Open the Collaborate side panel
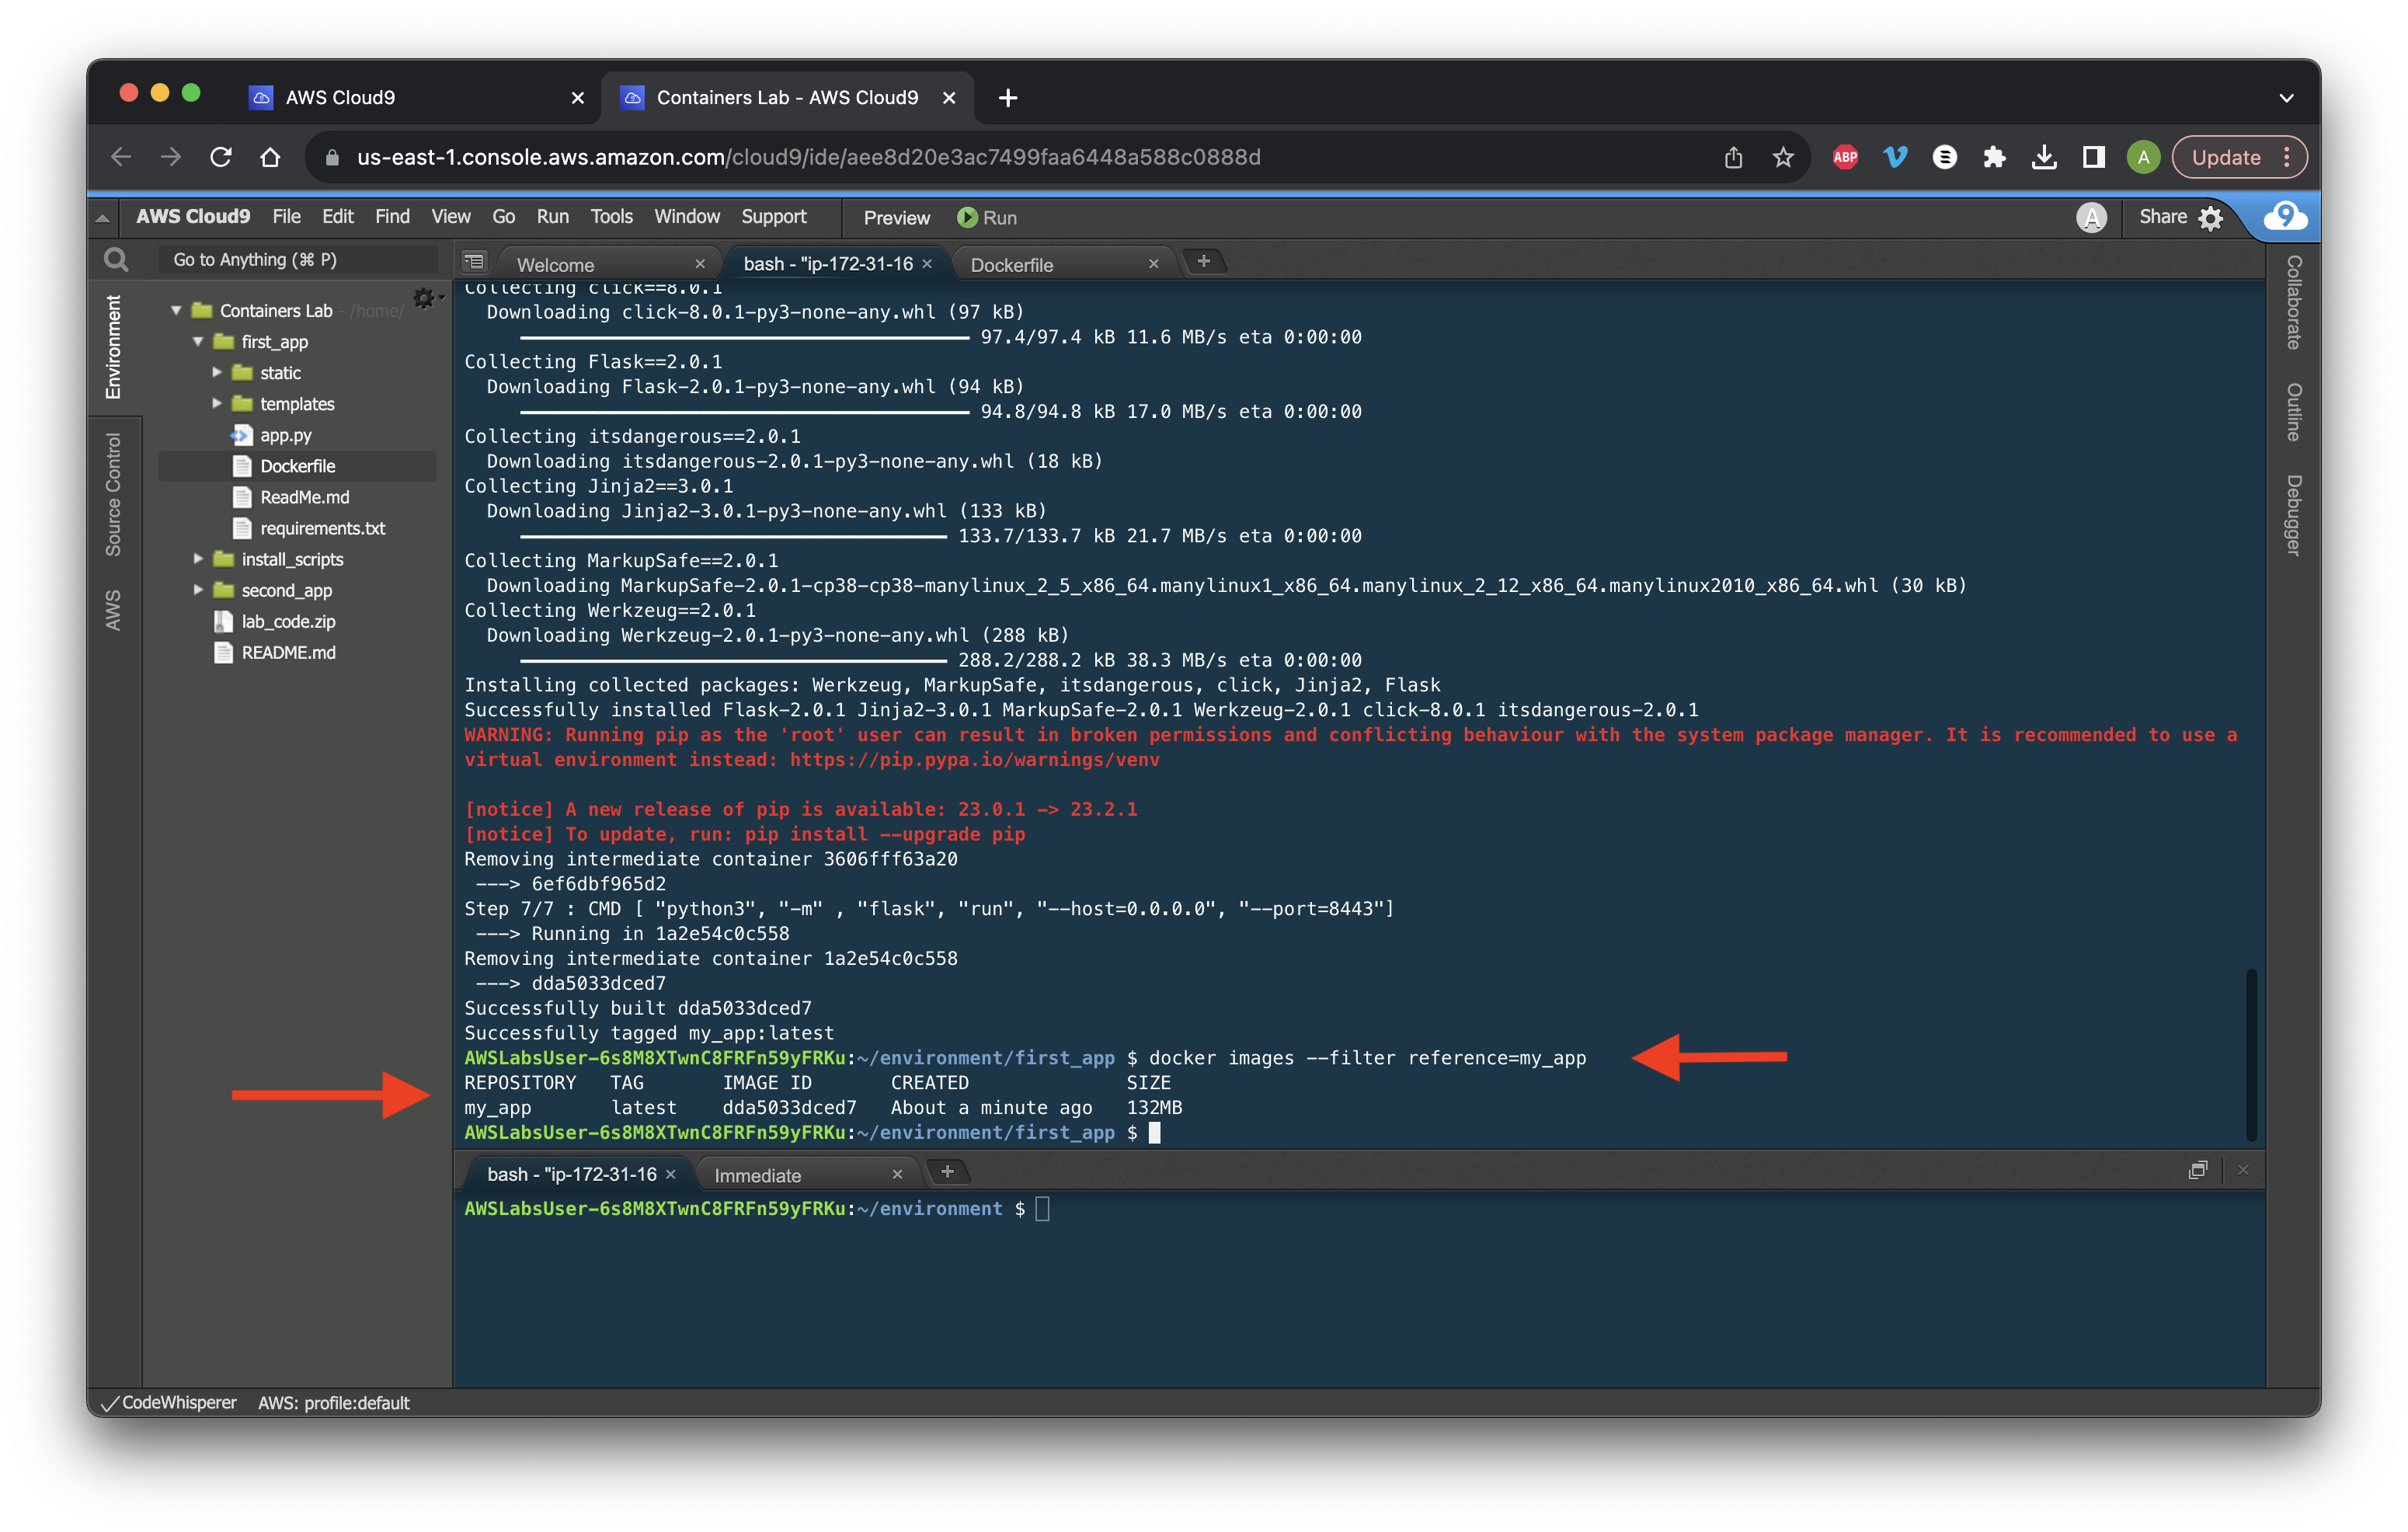Image resolution: width=2408 pixels, height=1532 pixels. 2293,302
